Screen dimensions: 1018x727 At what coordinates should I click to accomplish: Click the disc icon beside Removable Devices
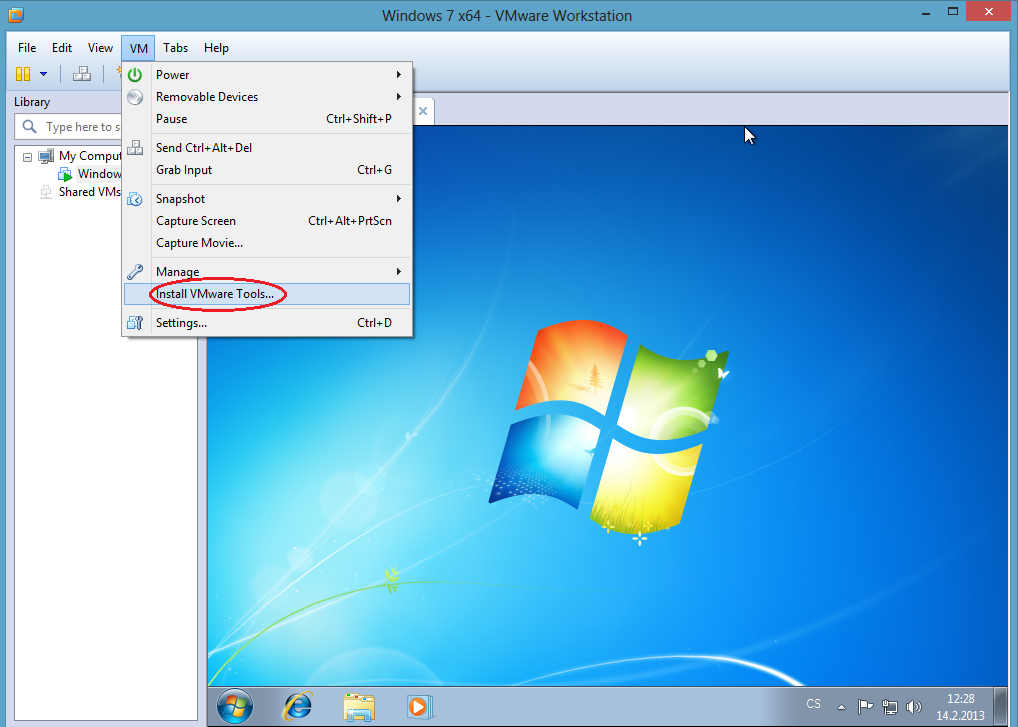134,96
